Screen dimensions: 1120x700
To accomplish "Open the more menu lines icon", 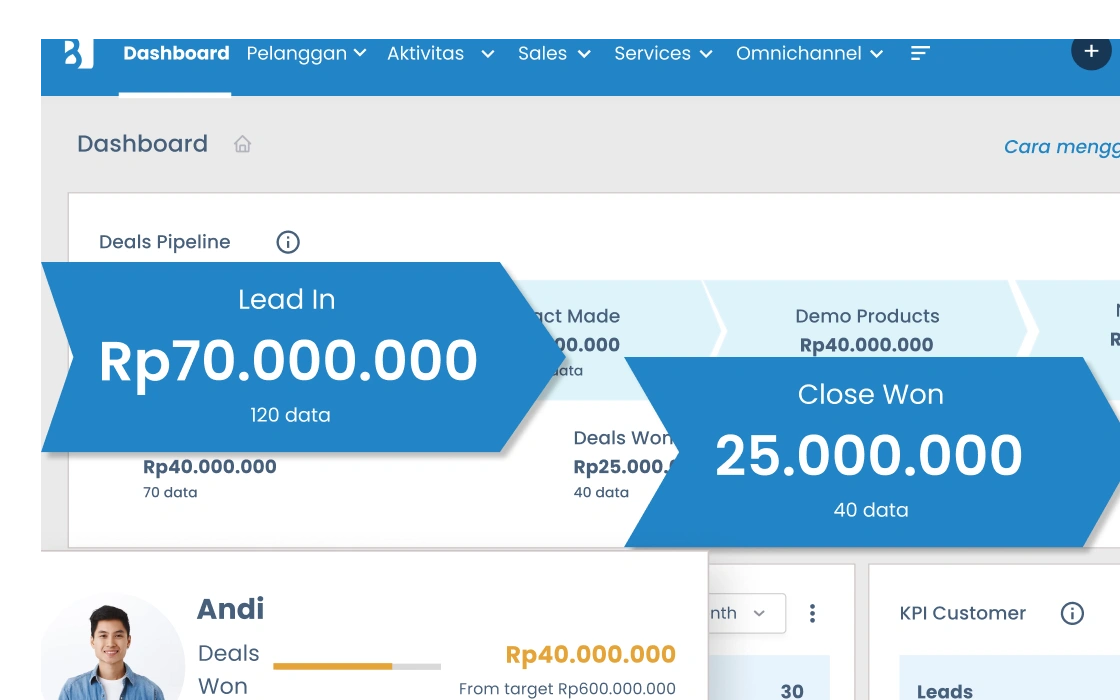I will click(x=920, y=54).
